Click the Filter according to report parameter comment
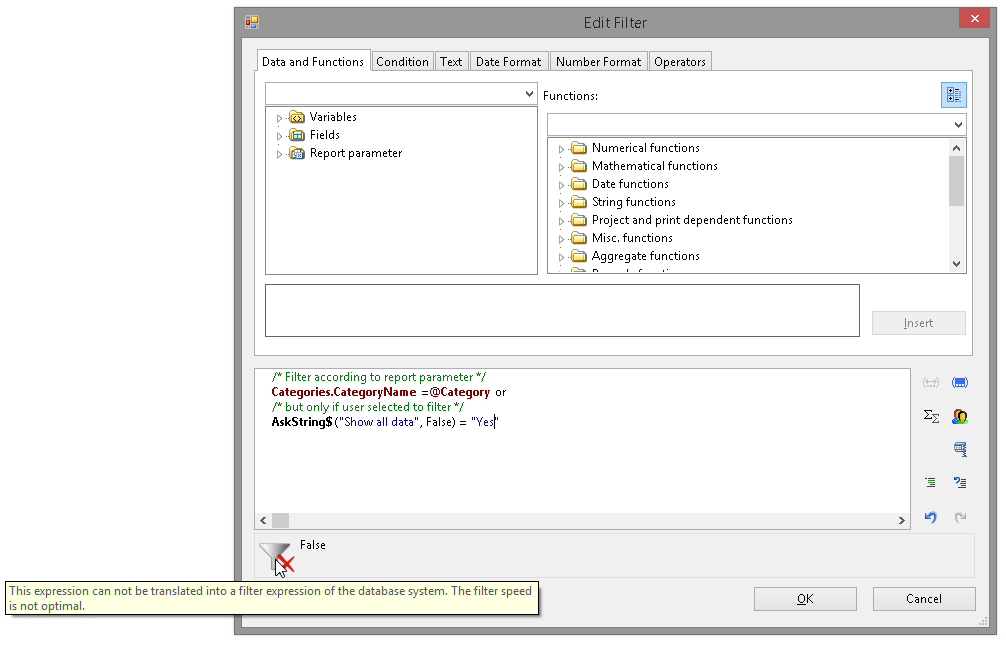This screenshot has height=645, width=1006. coord(379,377)
